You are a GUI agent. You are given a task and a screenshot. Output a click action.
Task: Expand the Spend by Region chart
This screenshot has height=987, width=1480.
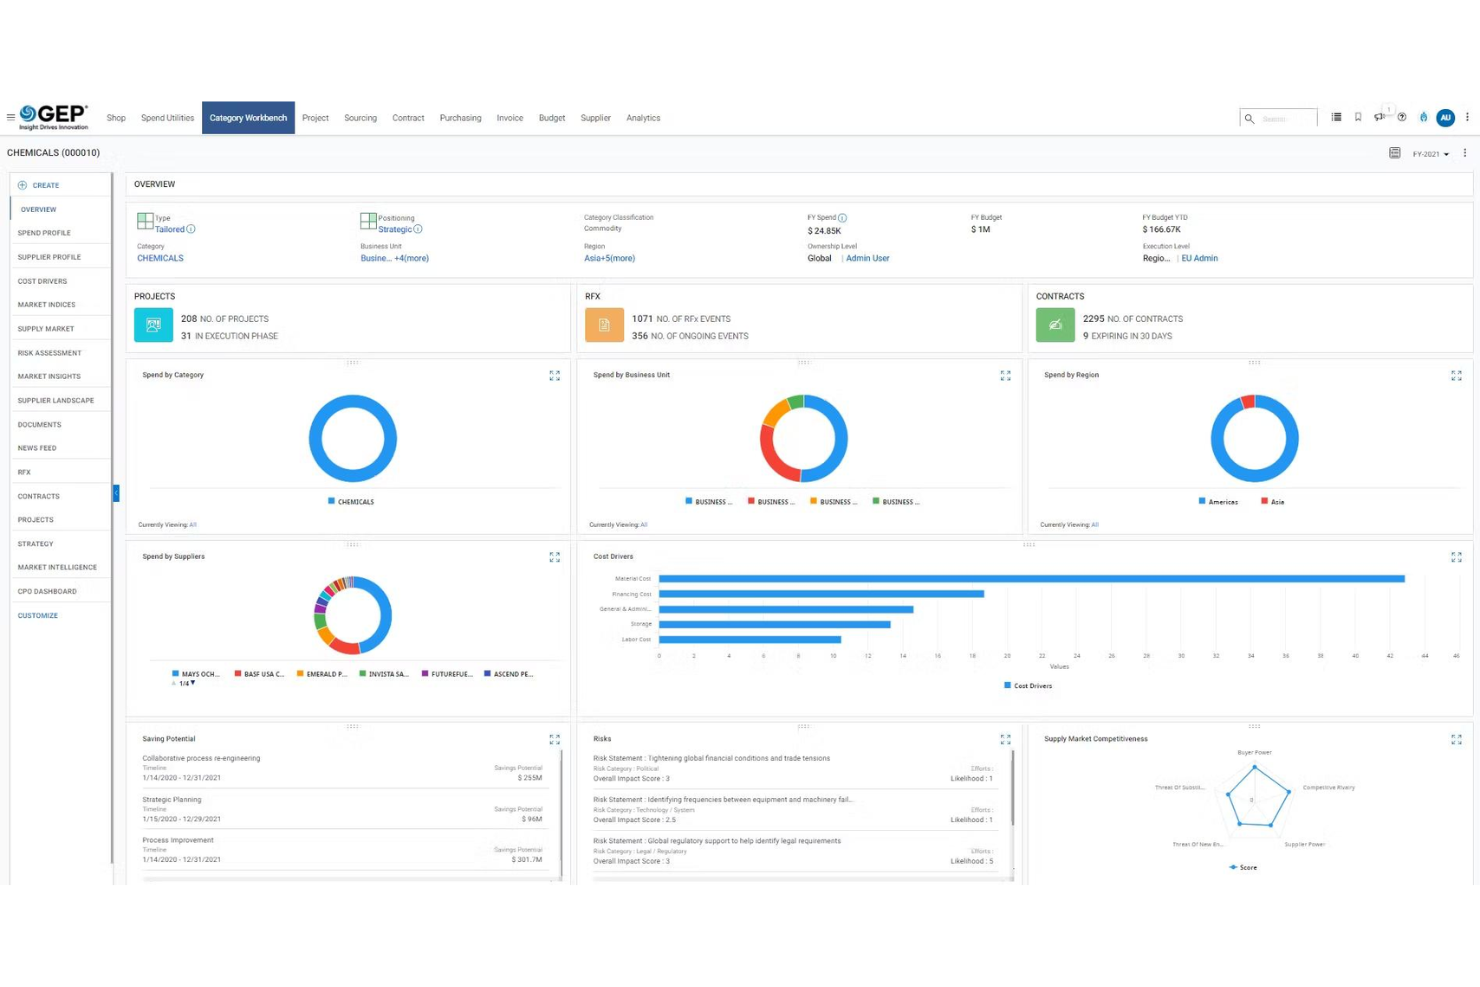[x=1456, y=376]
